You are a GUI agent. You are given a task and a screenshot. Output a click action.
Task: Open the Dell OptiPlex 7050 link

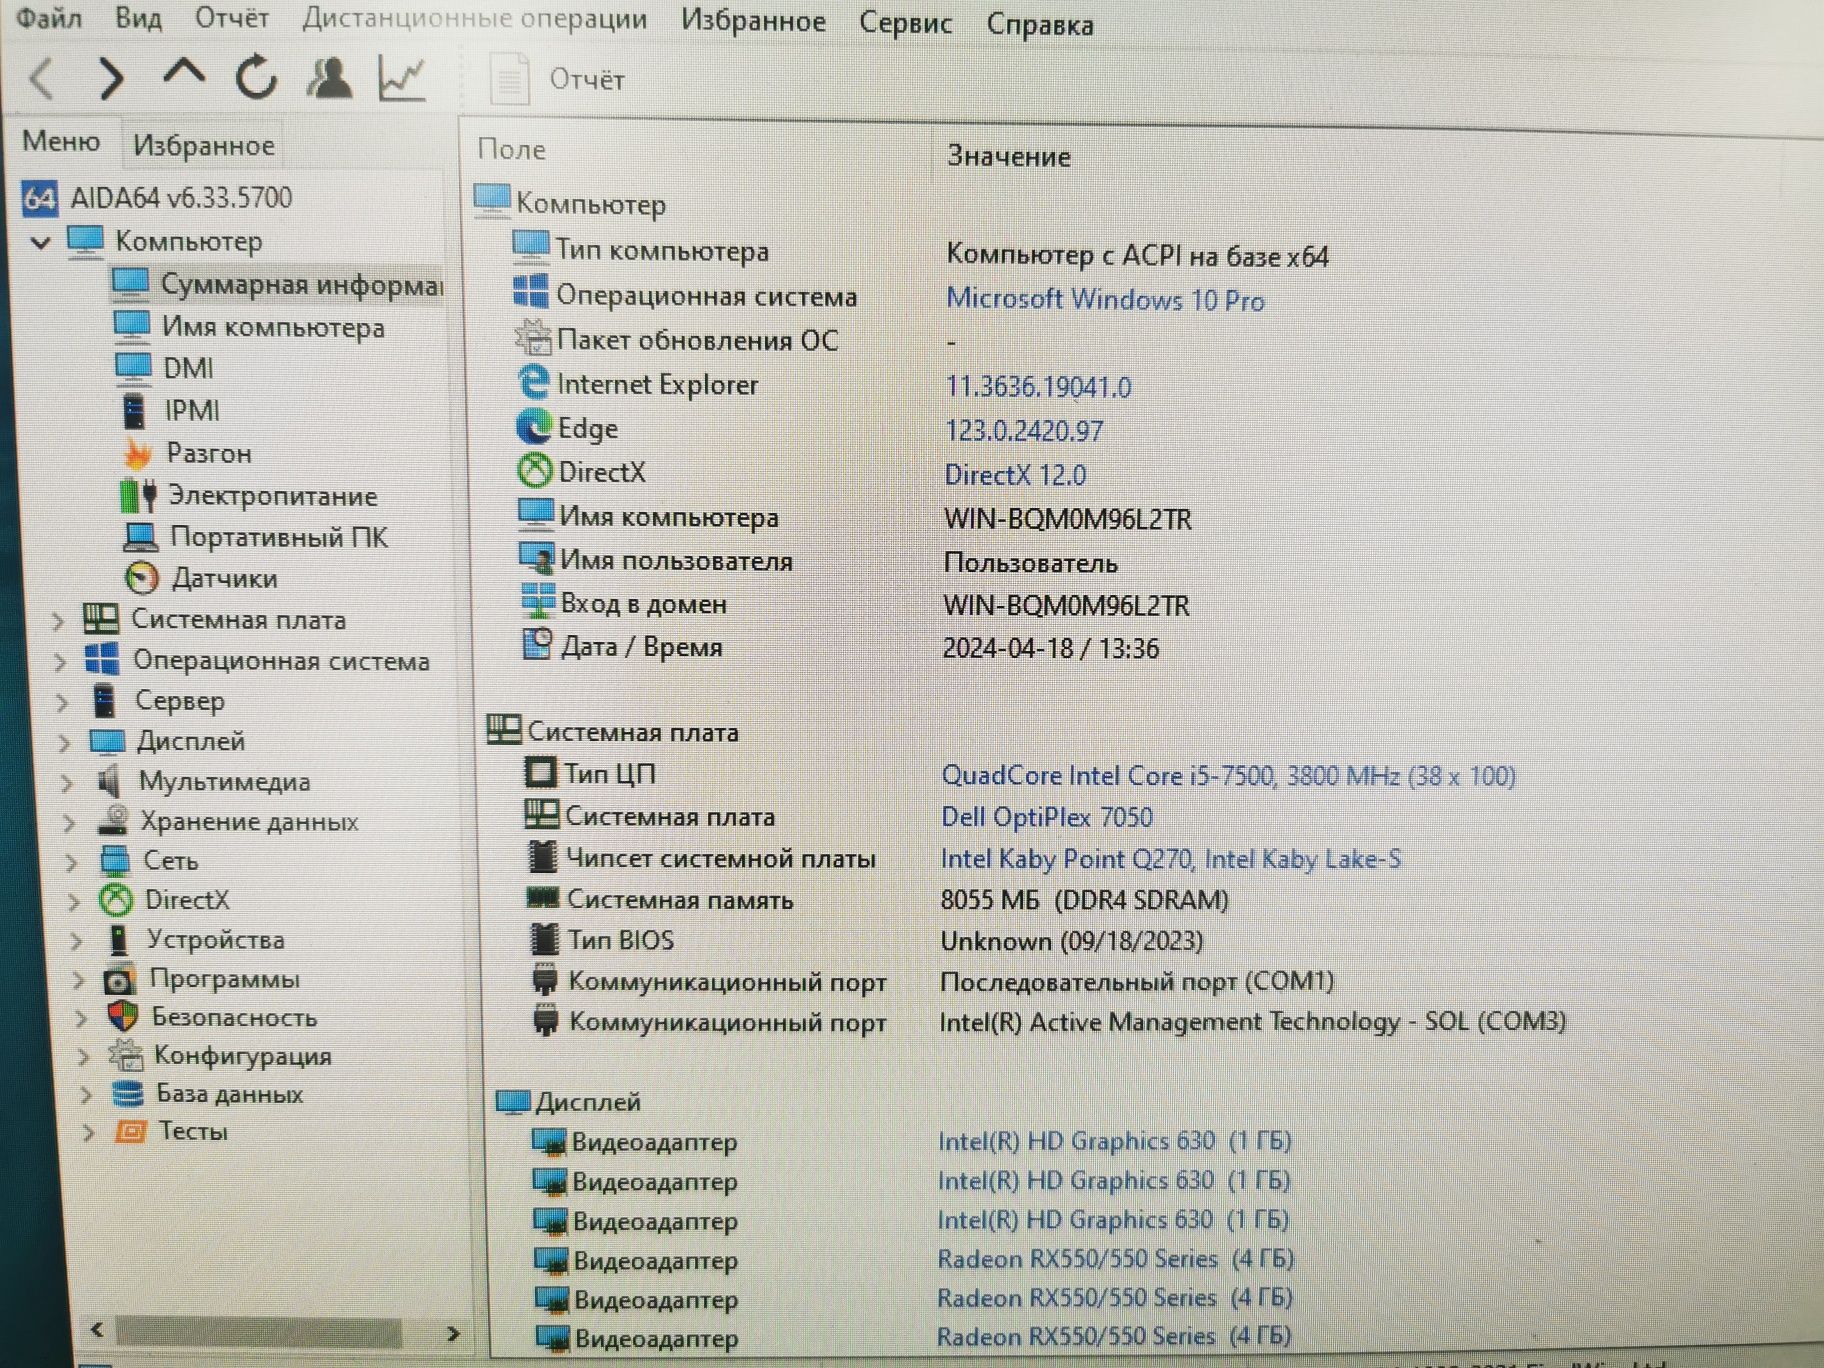(x=1047, y=817)
